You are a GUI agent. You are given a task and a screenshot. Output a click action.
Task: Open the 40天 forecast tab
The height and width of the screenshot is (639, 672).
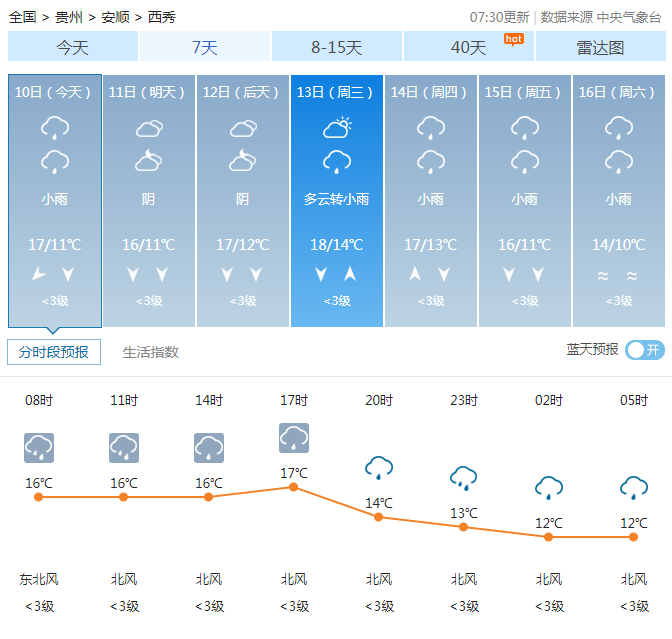[468, 47]
